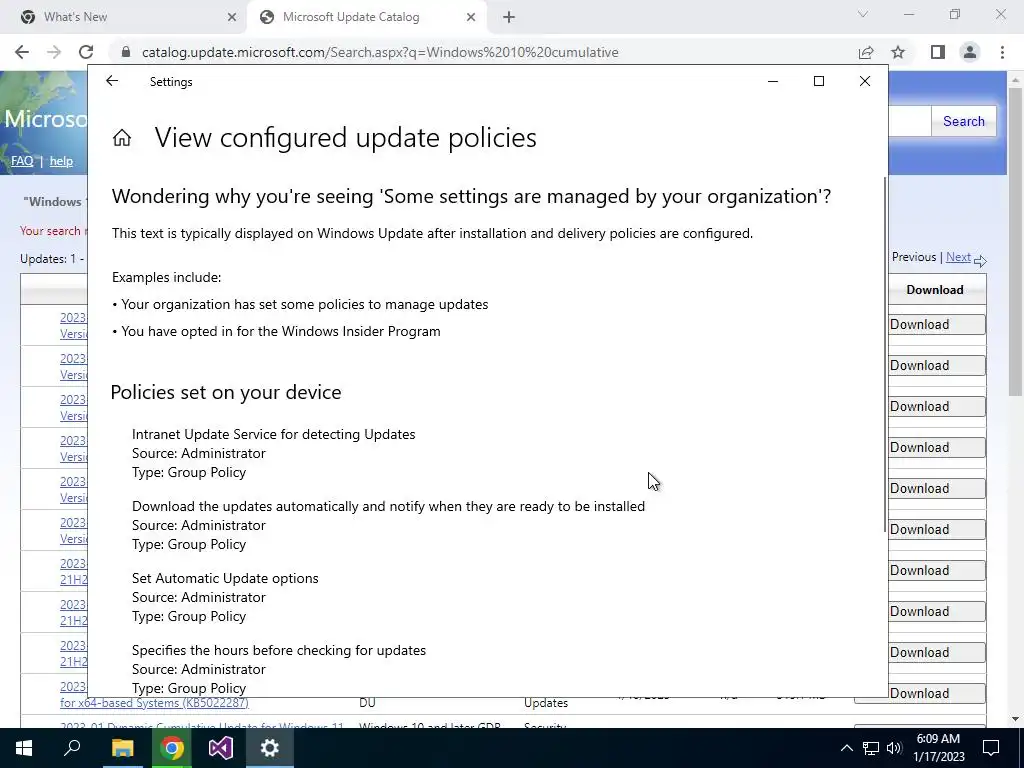Image resolution: width=1024 pixels, height=768 pixels.
Task: Click the Download column header
Action: coord(935,290)
